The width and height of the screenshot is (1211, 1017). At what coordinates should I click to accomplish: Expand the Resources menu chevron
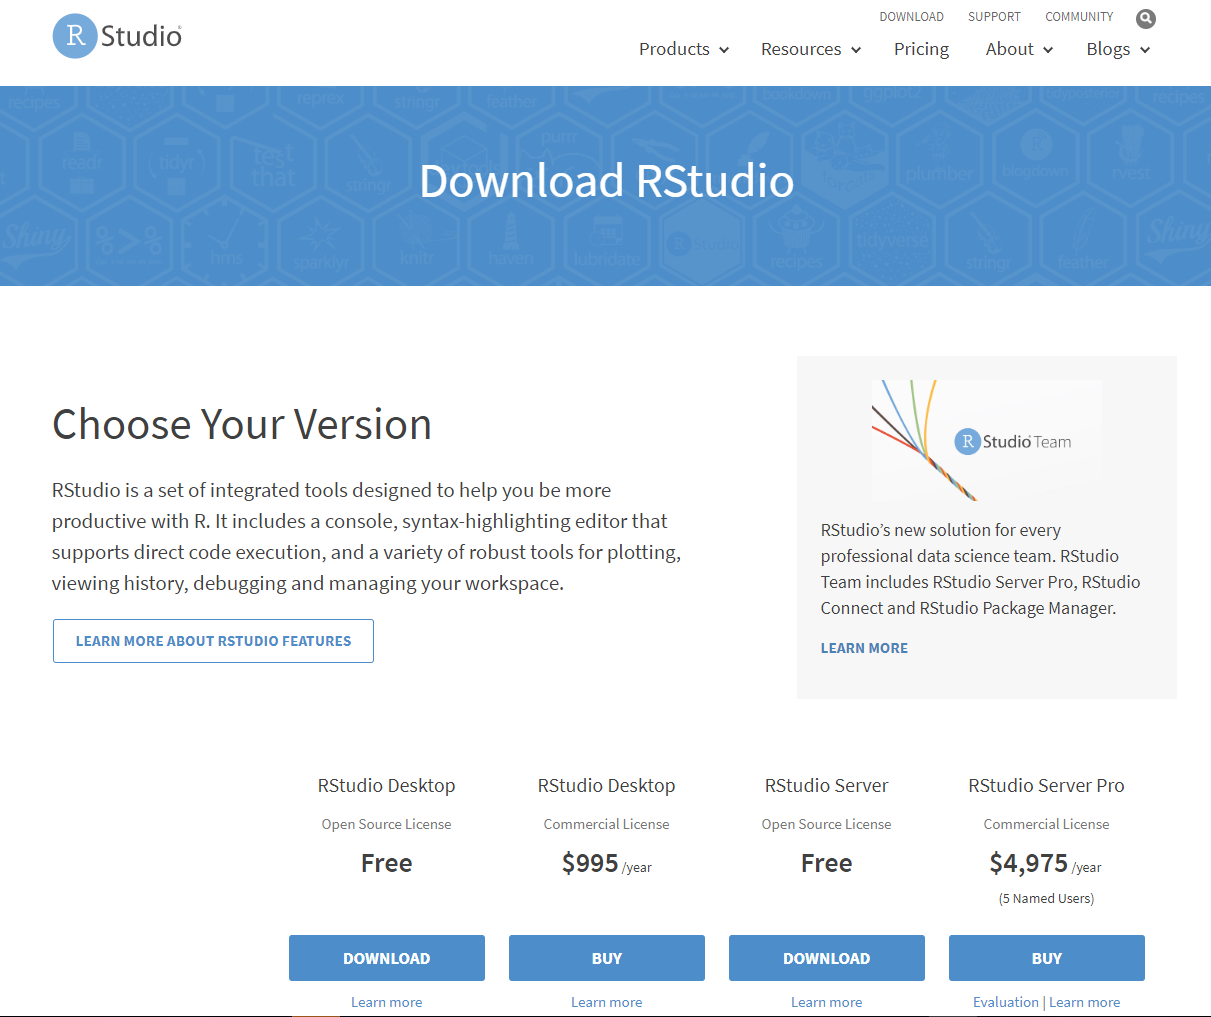[856, 50]
